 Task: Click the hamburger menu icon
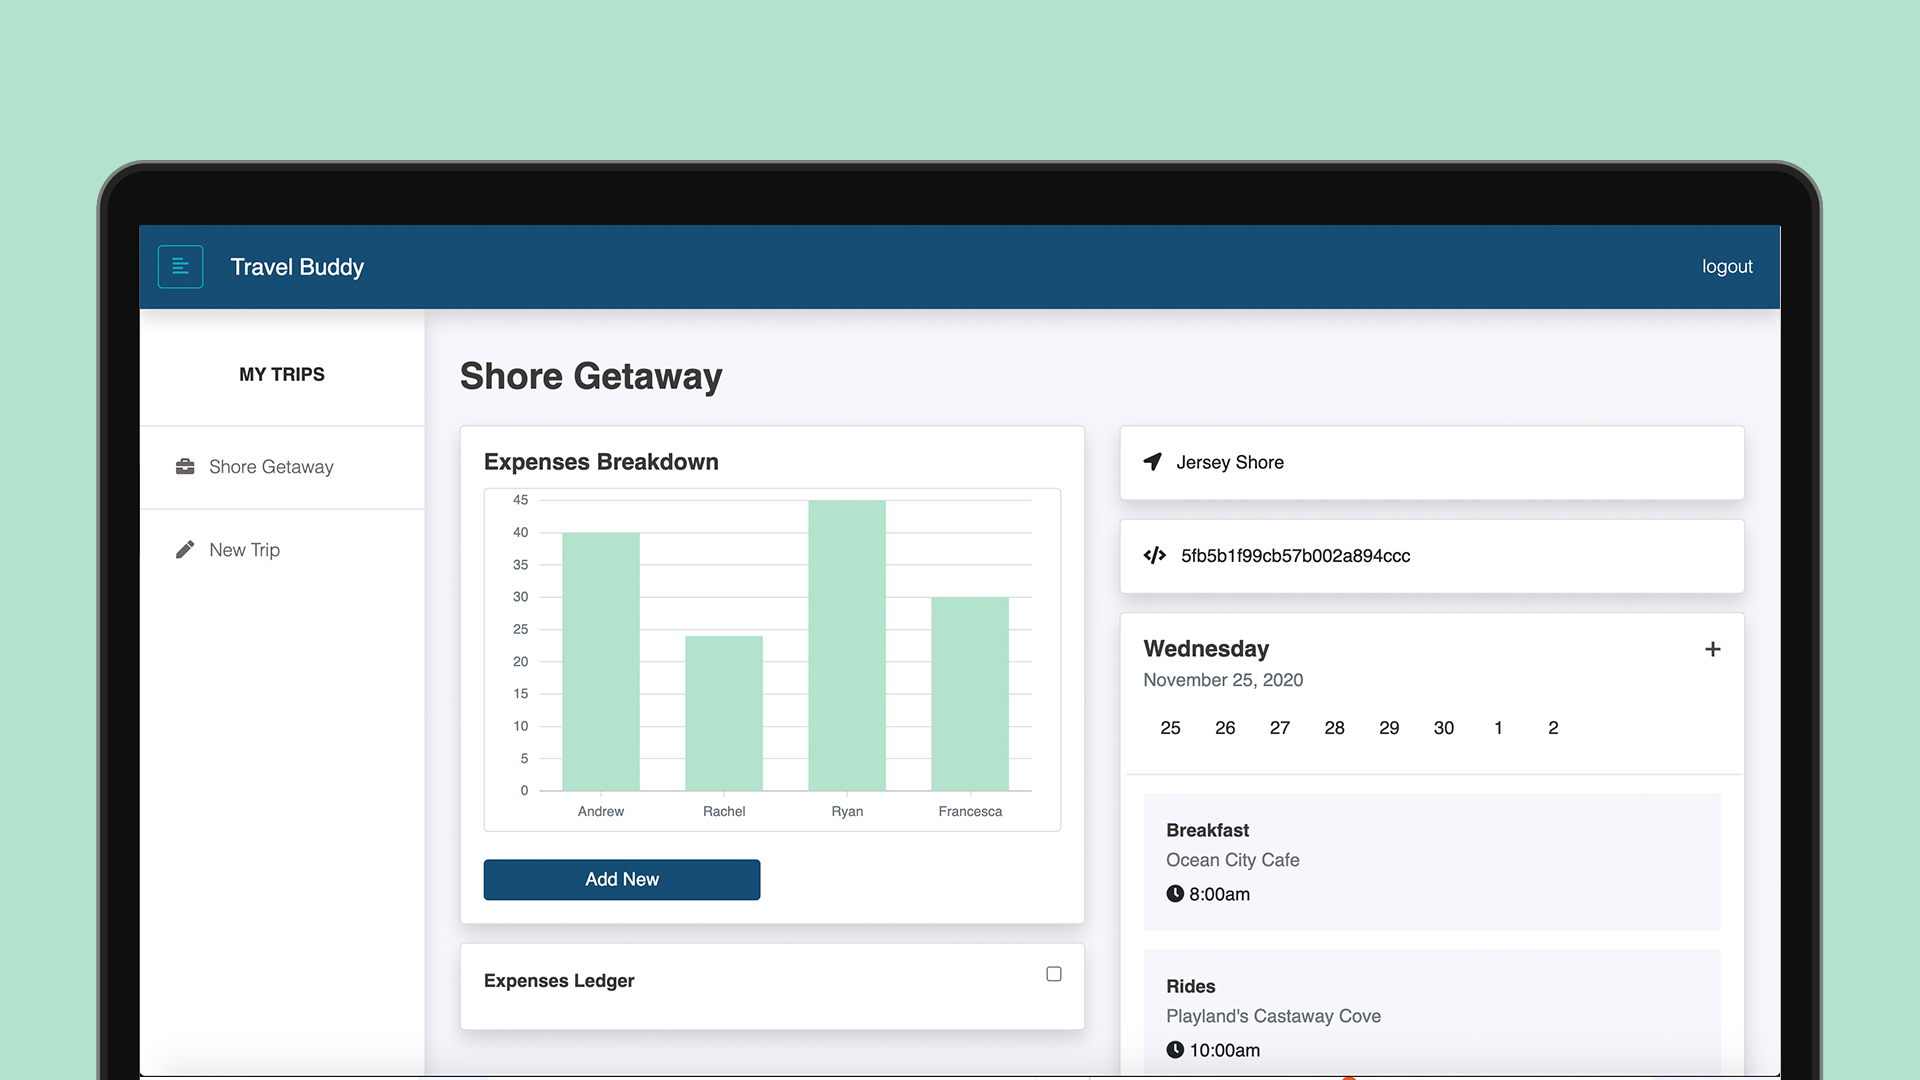(181, 266)
